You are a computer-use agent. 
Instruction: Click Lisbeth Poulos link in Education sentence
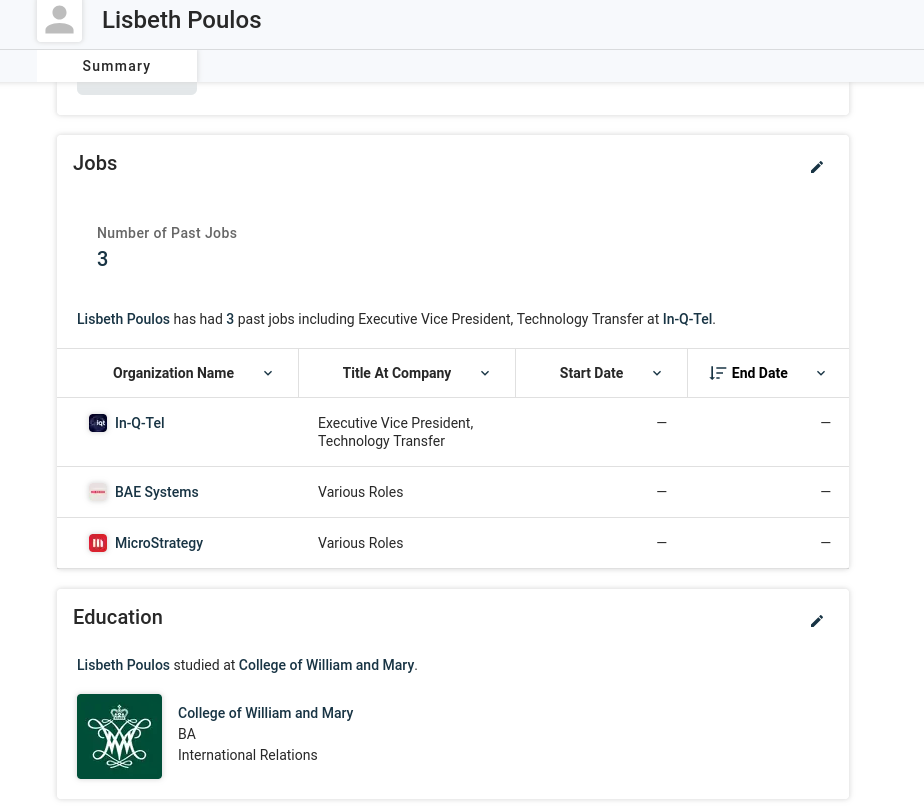123,665
